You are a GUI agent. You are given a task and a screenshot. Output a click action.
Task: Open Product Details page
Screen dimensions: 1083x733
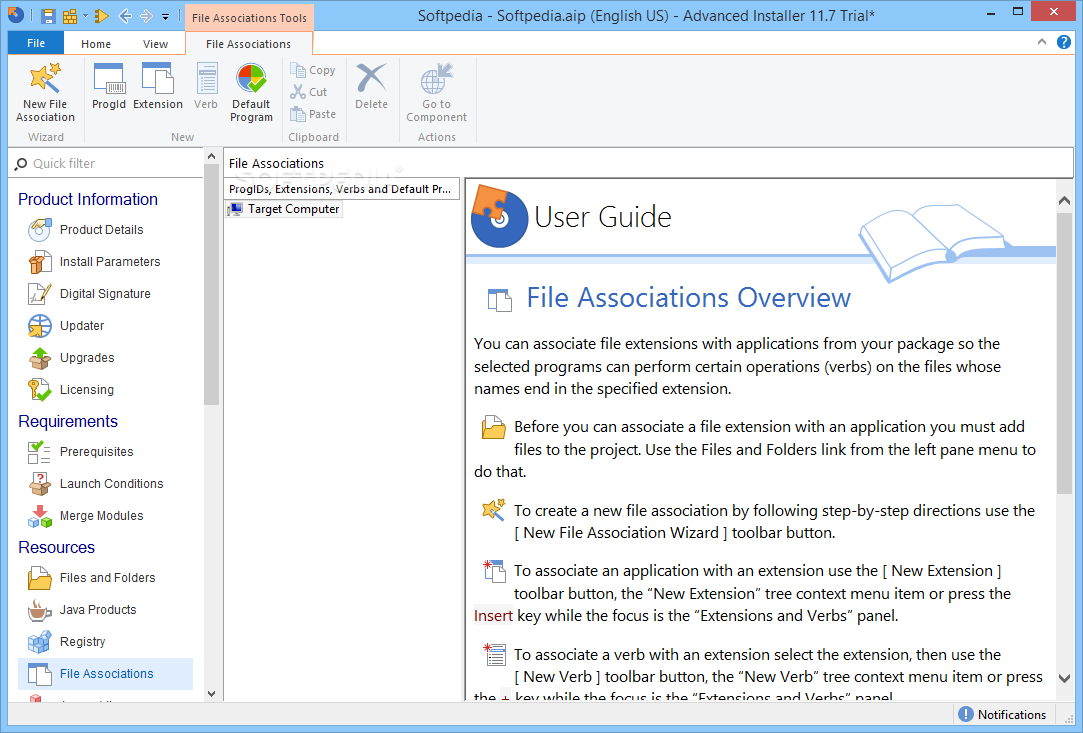point(102,229)
